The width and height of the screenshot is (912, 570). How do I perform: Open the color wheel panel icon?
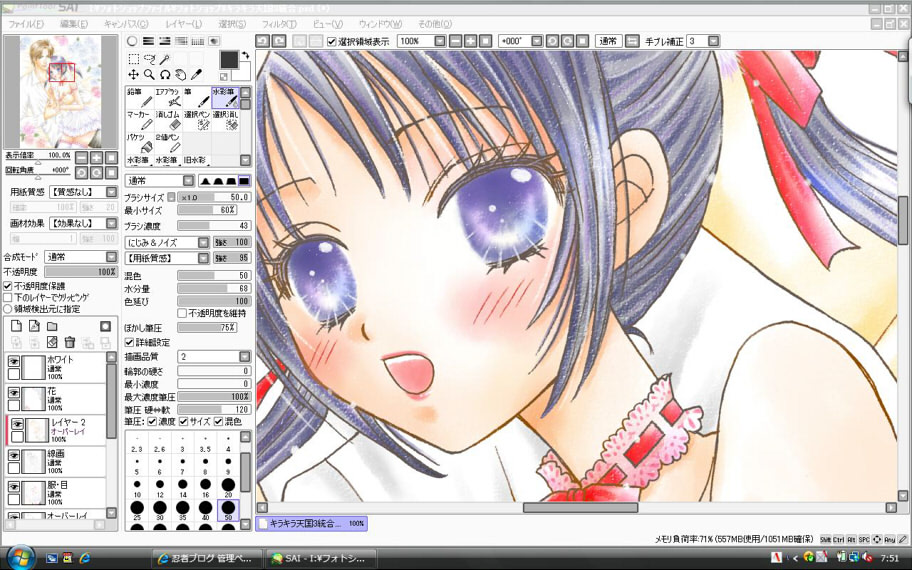132,41
